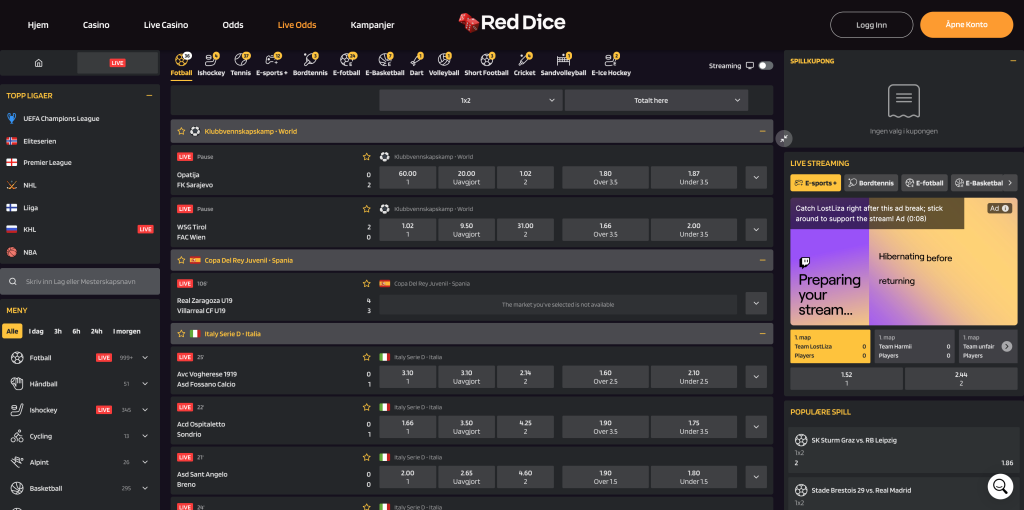This screenshot has height=510, width=1024.
Task: Select the I dag time filter
Action: tap(36, 331)
